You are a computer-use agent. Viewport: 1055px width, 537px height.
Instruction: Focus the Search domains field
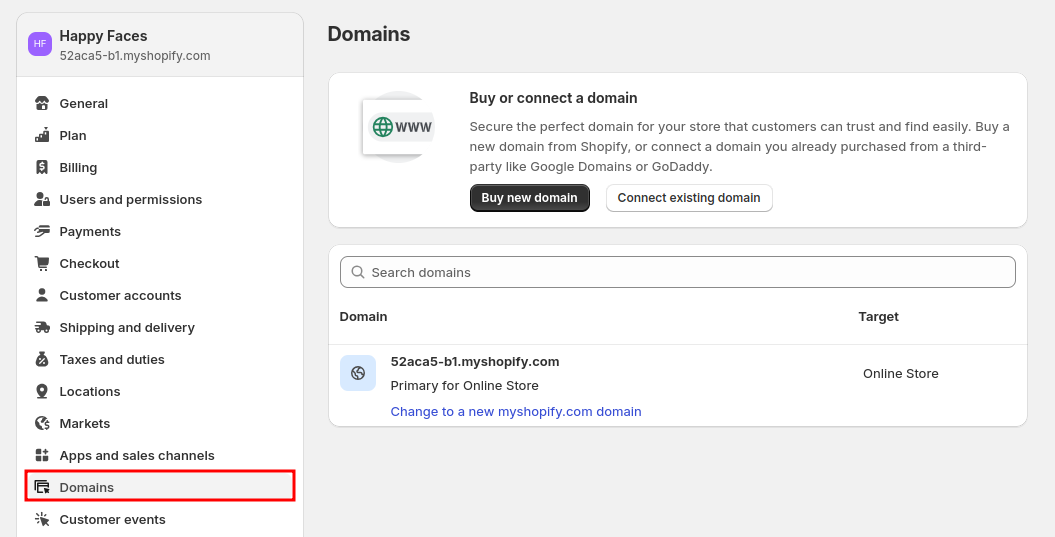(x=678, y=272)
